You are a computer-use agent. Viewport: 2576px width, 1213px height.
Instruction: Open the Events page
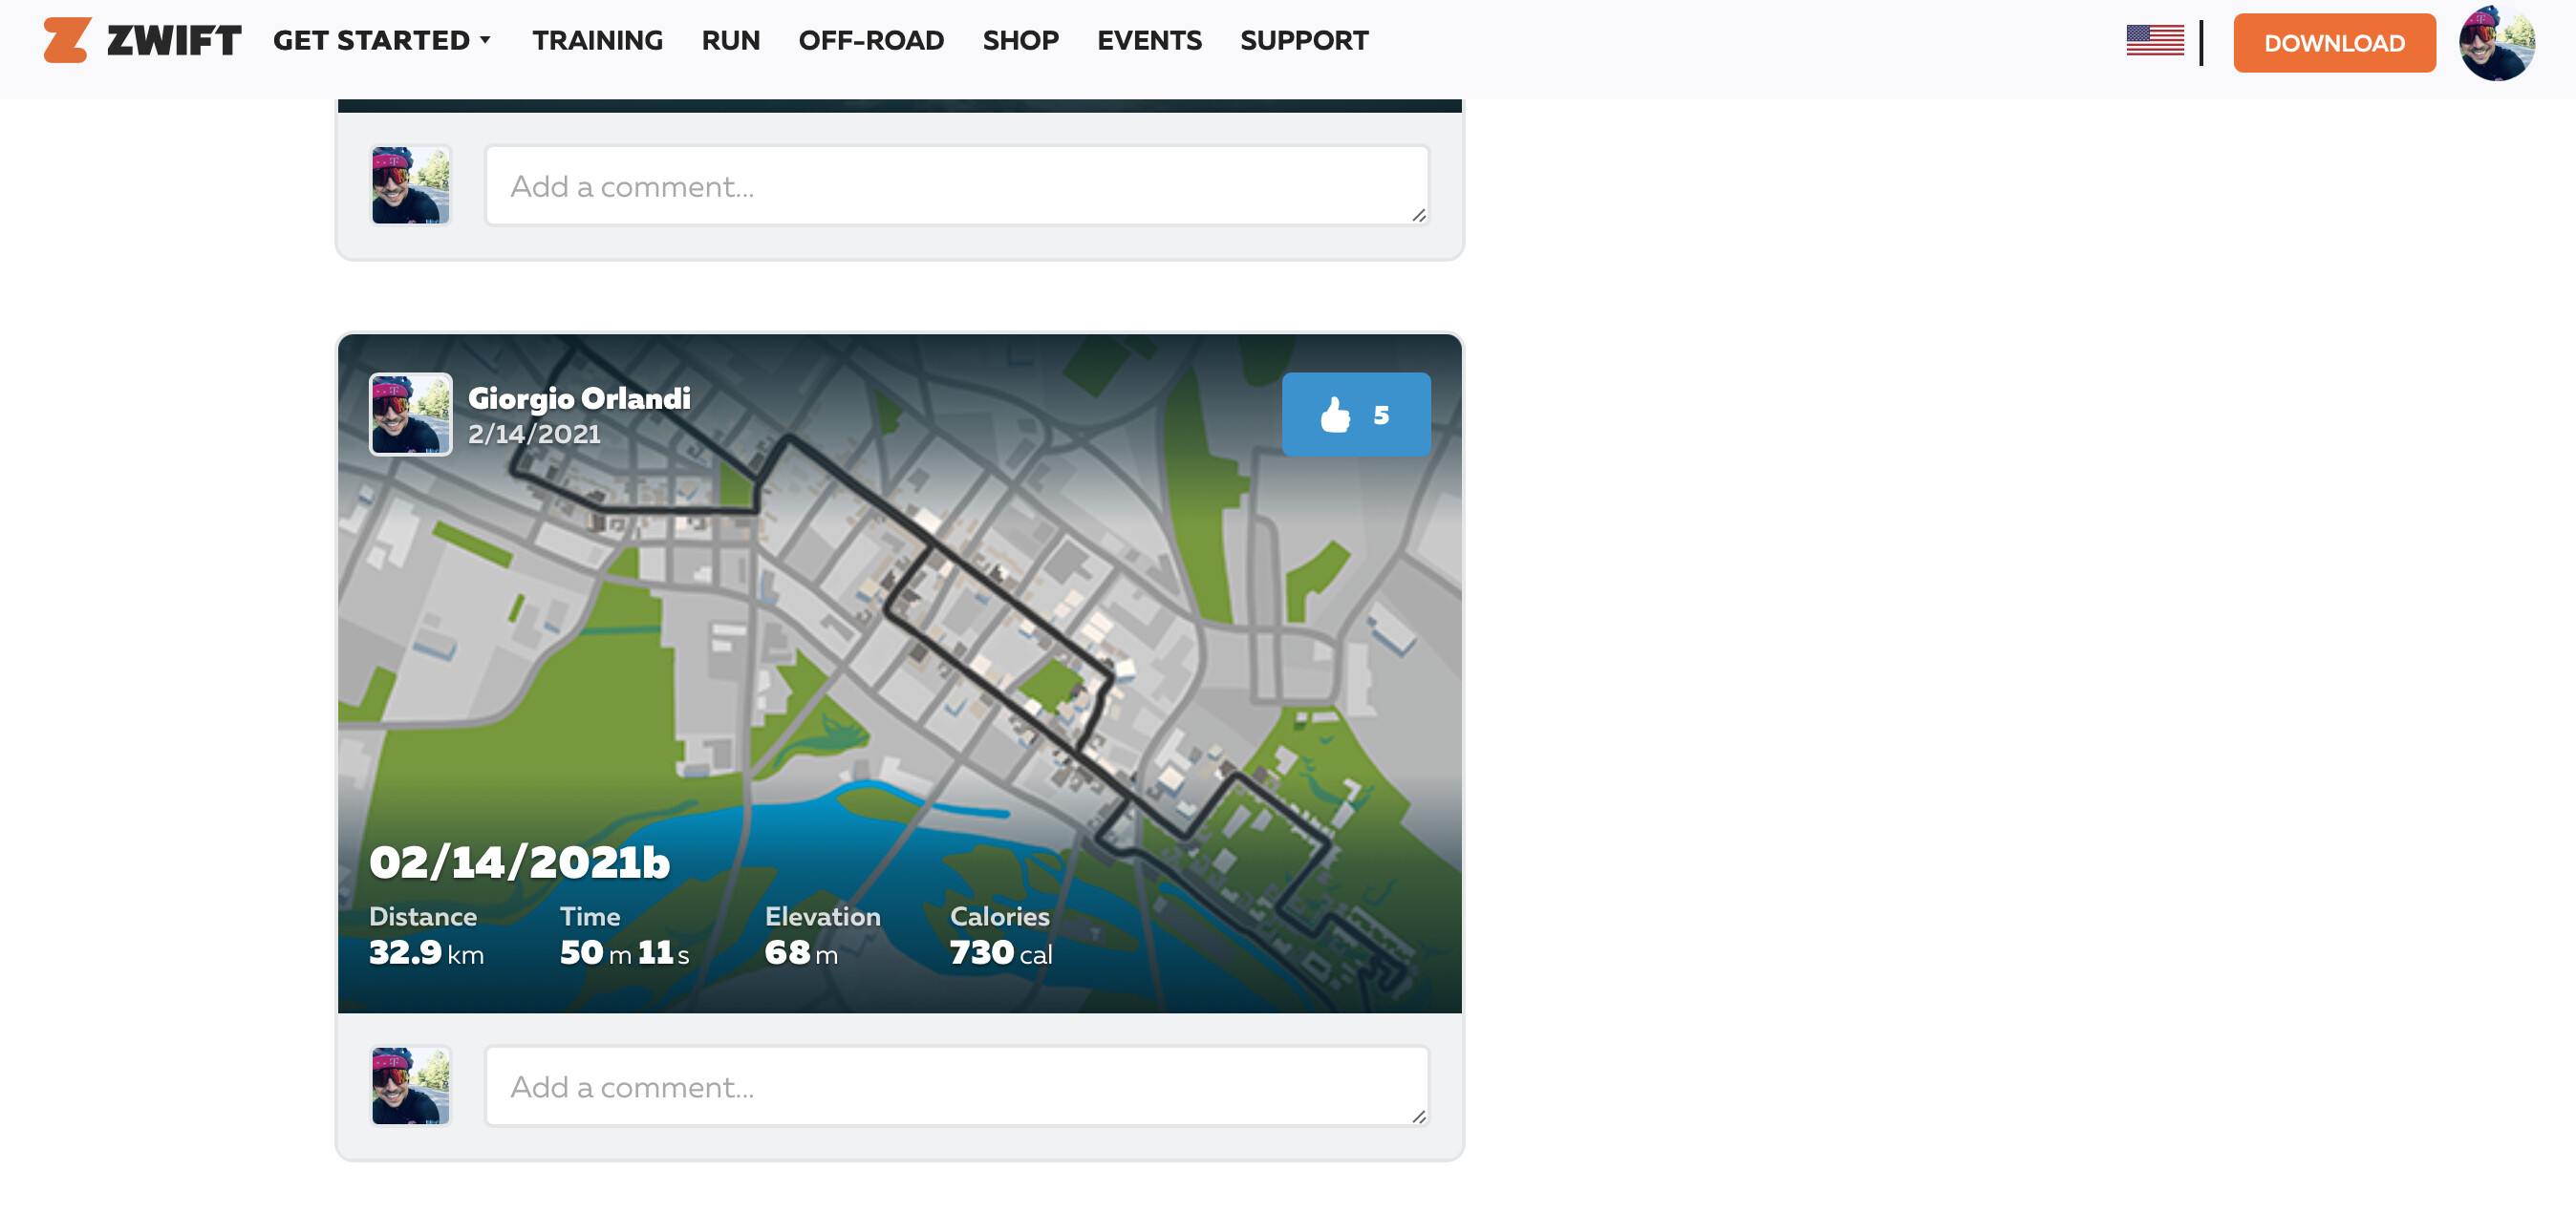pos(1149,41)
